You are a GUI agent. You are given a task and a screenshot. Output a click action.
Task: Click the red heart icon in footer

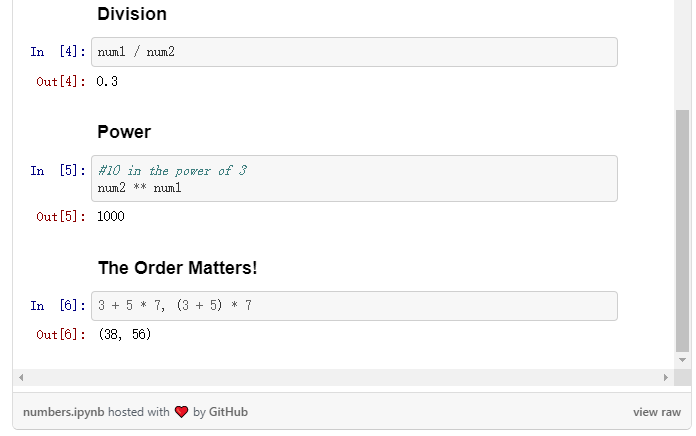coord(181,412)
